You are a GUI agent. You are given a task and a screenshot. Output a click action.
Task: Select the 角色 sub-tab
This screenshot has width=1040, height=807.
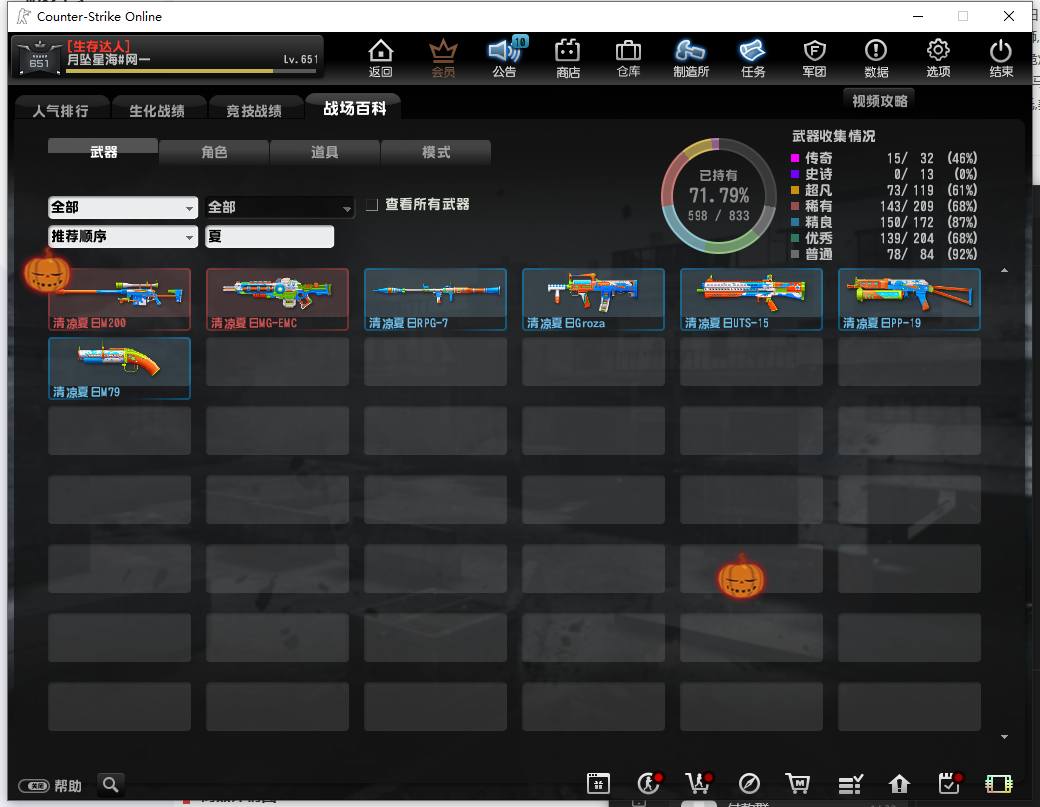click(214, 152)
